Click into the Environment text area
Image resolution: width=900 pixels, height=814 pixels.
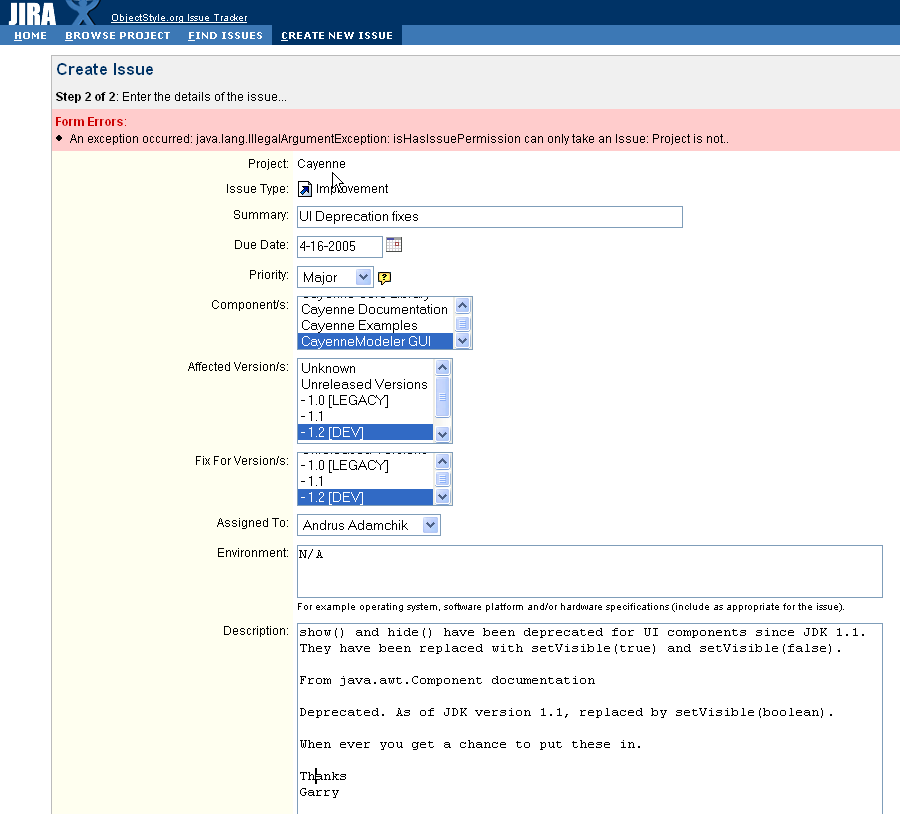coord(589,572)
